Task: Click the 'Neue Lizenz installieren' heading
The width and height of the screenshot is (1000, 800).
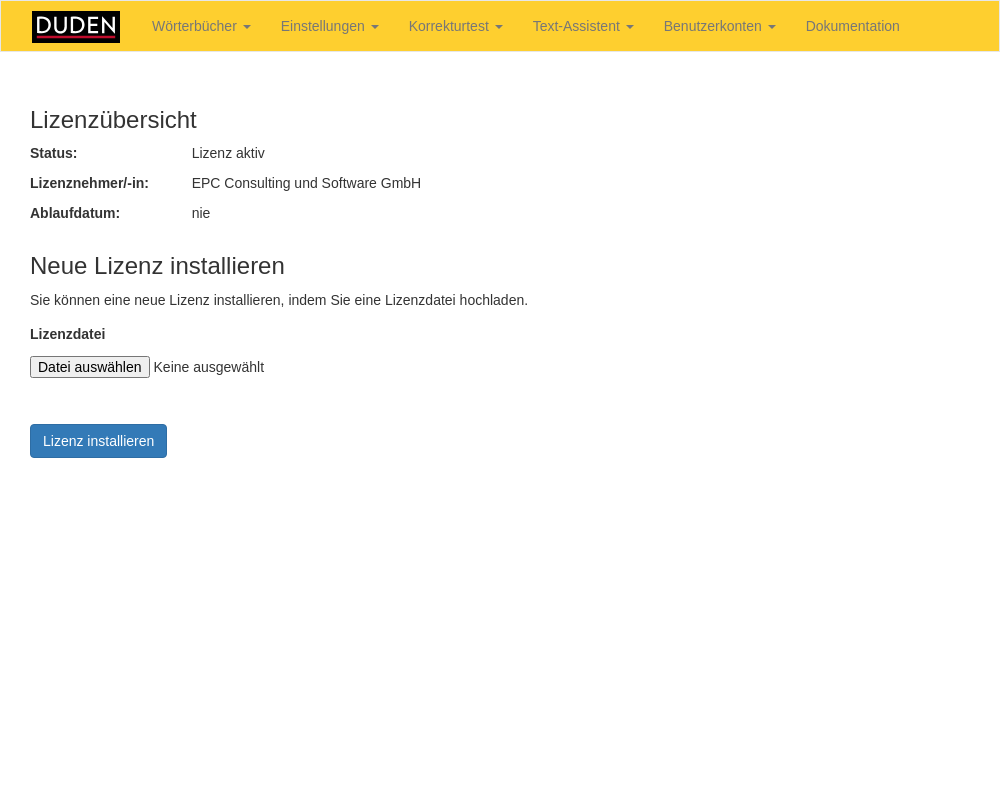Action: tap(157, 266)
